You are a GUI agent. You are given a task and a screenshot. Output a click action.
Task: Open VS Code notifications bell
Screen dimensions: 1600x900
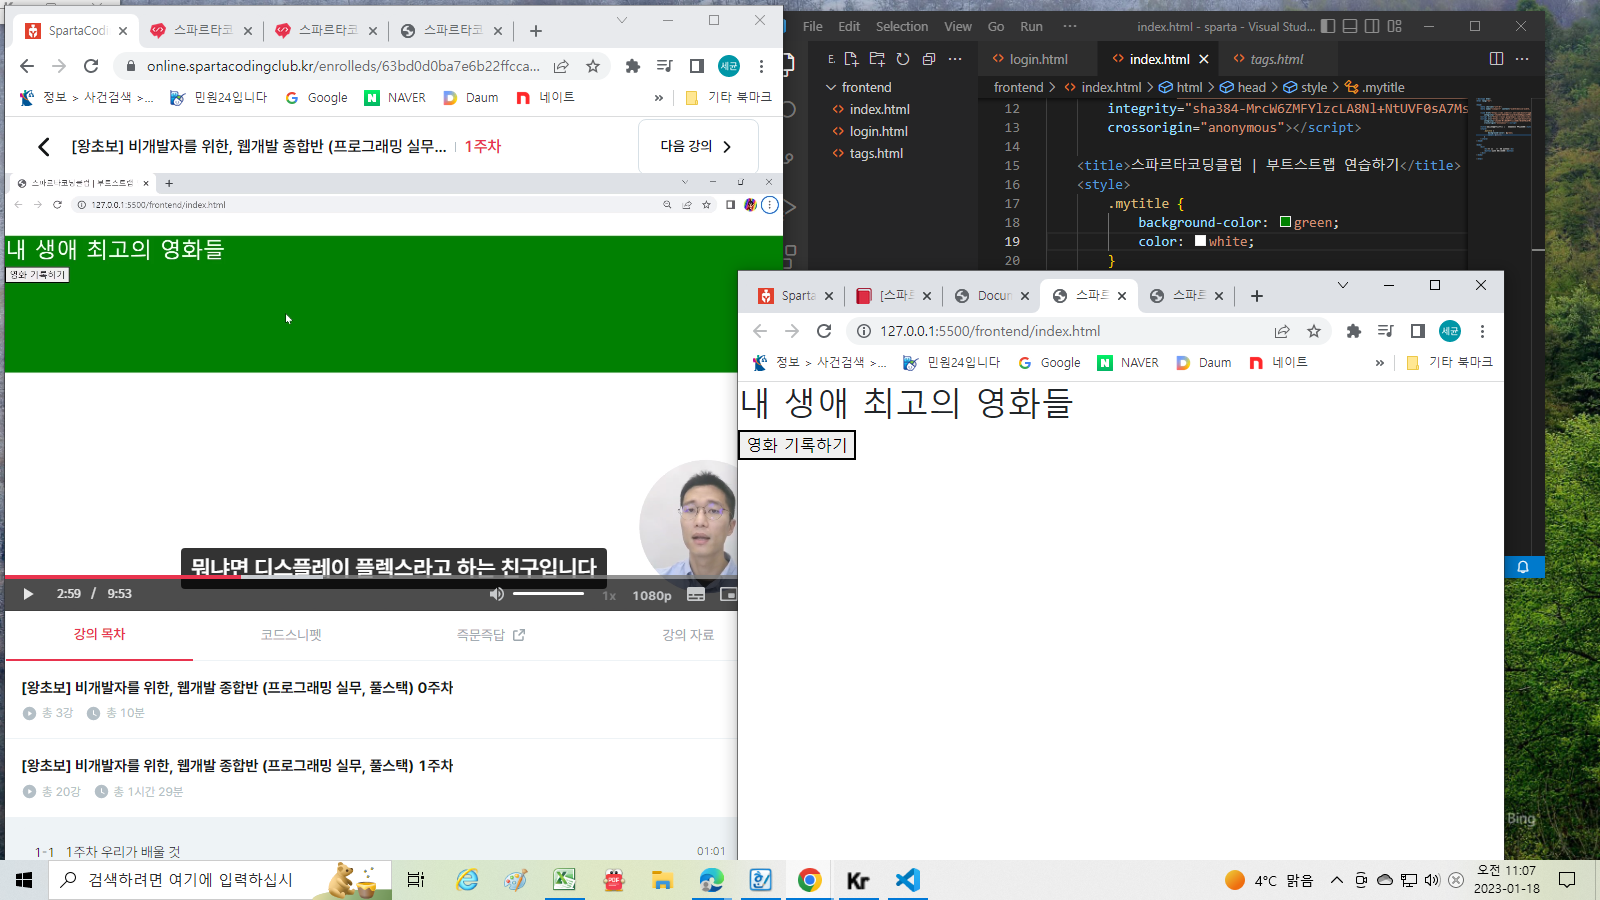point(1523,567)
